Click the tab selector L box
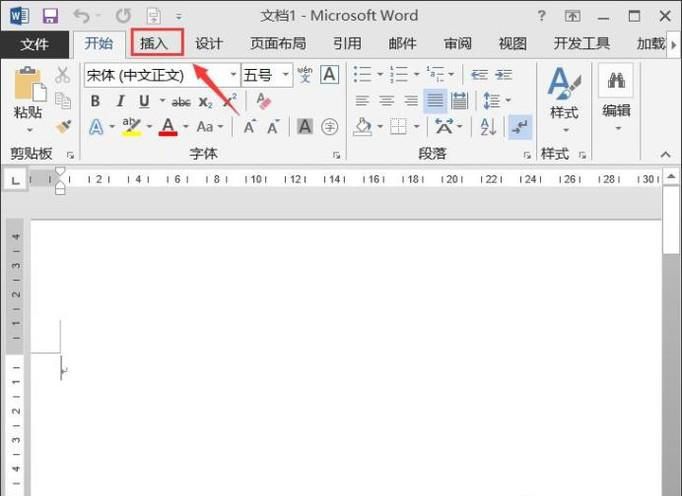682x496 pixels. click(x=15, y=180)
